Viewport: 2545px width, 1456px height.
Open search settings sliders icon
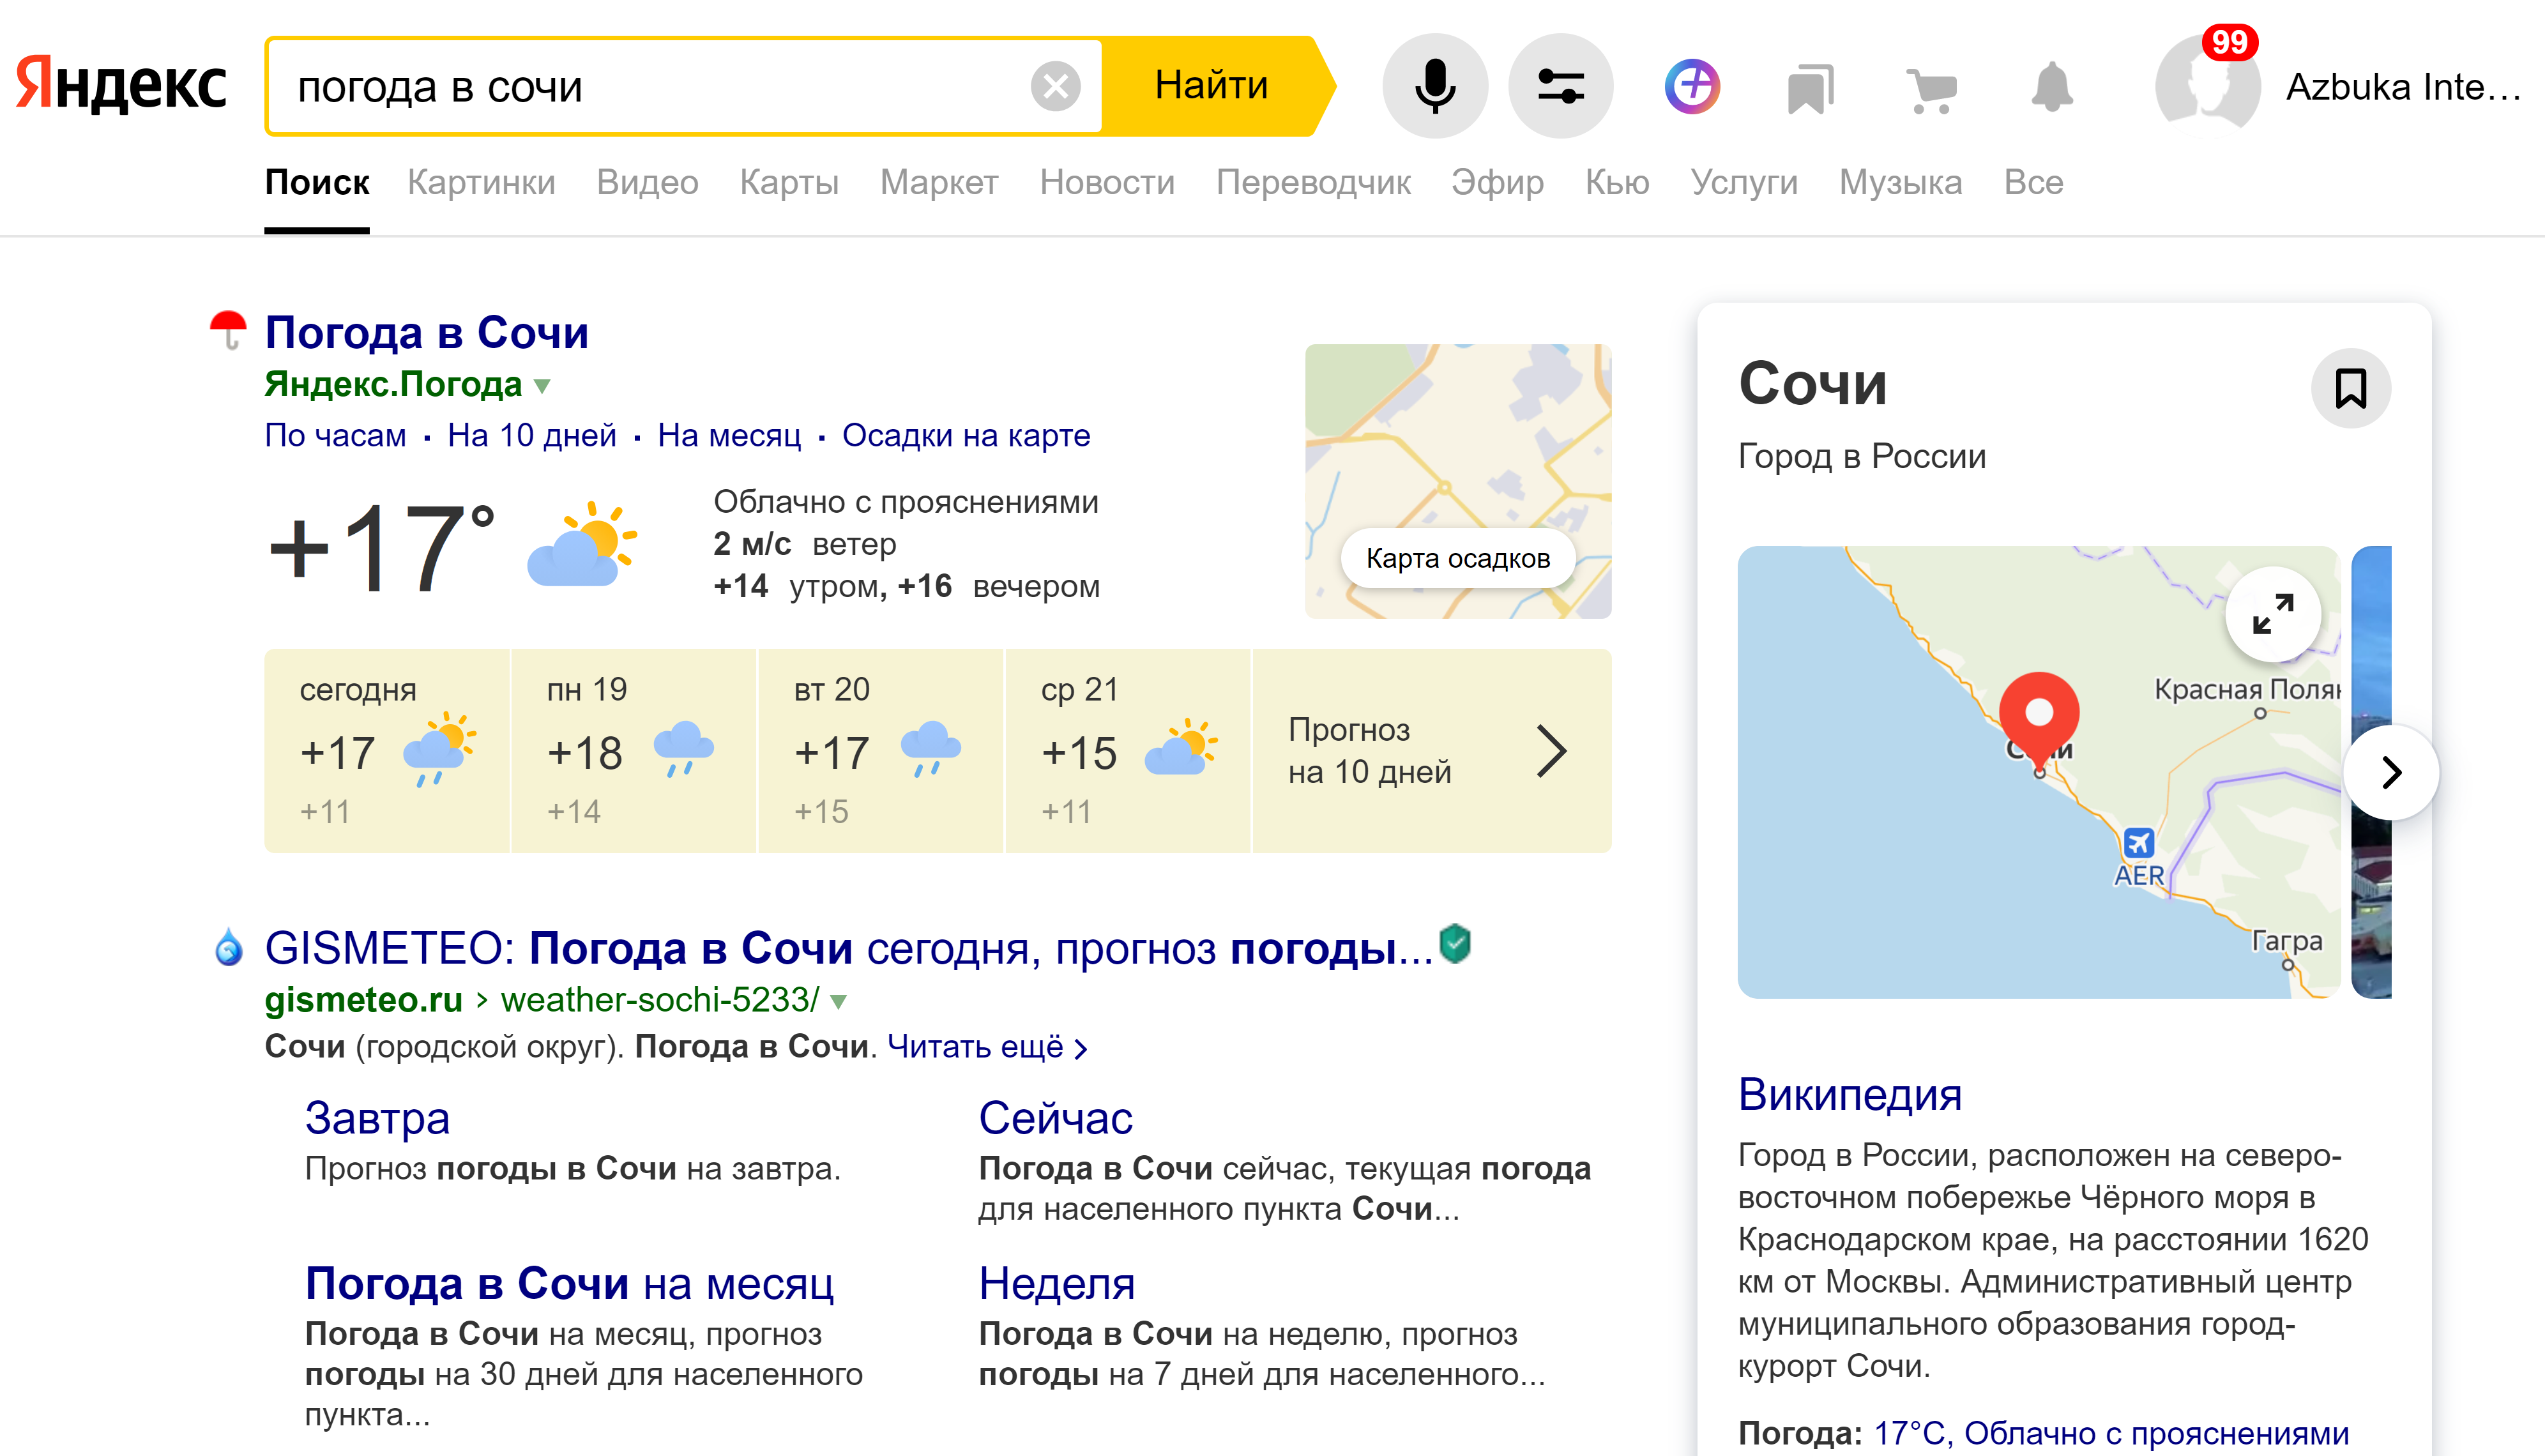click(x=1560, y=86)
